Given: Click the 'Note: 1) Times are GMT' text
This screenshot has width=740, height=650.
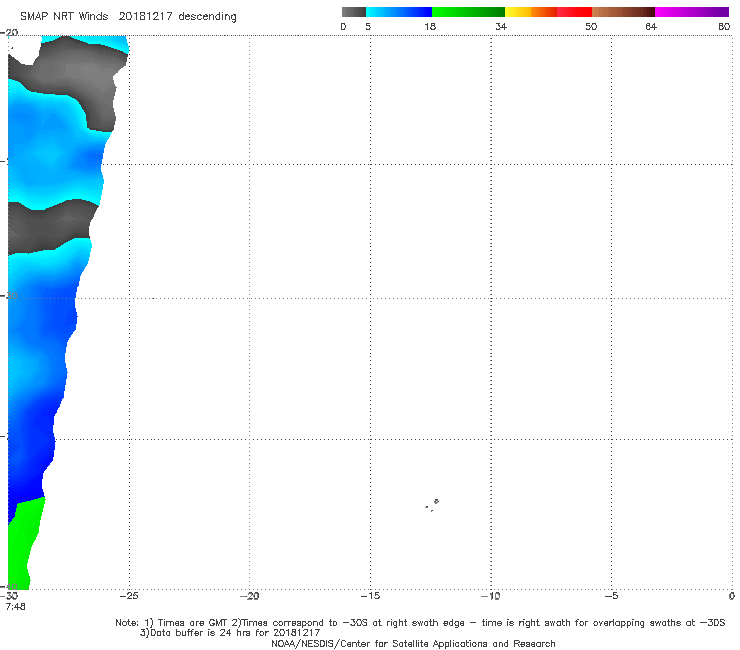Looking at the screenshot, I should click(172, 623).
